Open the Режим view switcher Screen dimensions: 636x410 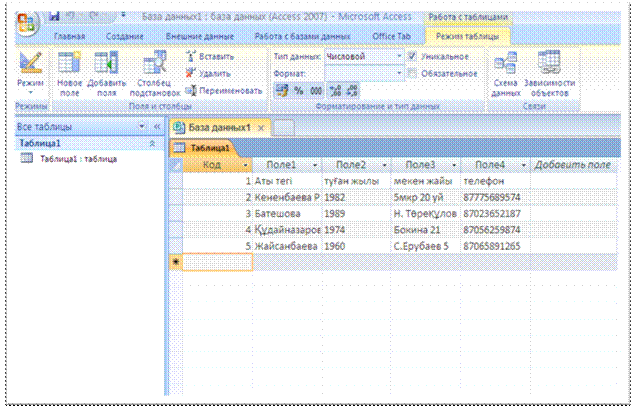pos(31,73)
